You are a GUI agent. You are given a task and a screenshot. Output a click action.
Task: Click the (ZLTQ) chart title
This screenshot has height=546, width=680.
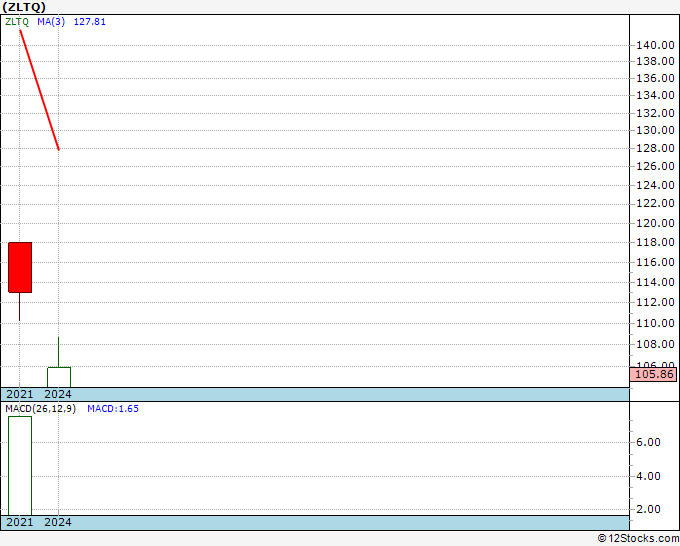[24, 7]
